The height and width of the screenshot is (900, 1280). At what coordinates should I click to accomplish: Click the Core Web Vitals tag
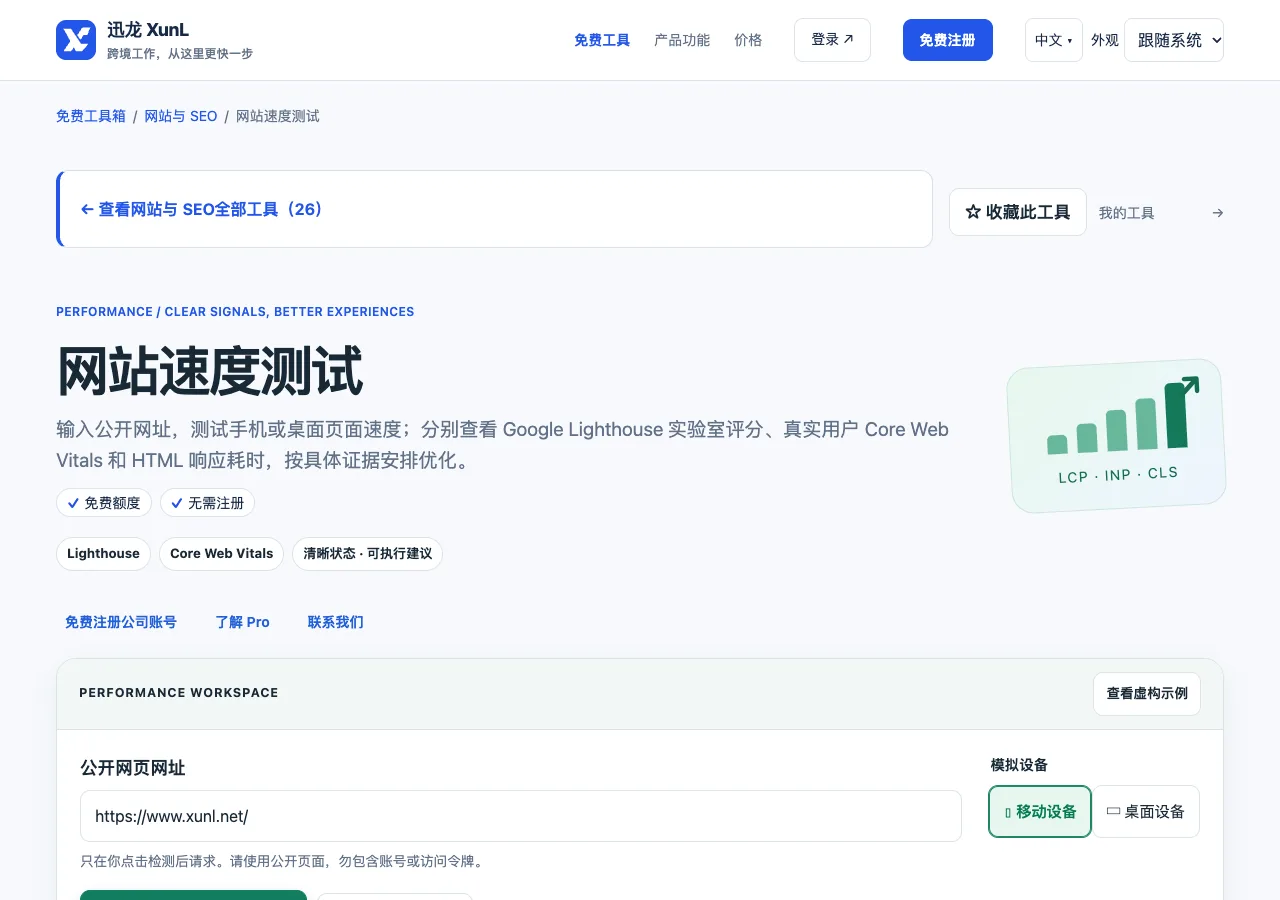tap(221, 554)
